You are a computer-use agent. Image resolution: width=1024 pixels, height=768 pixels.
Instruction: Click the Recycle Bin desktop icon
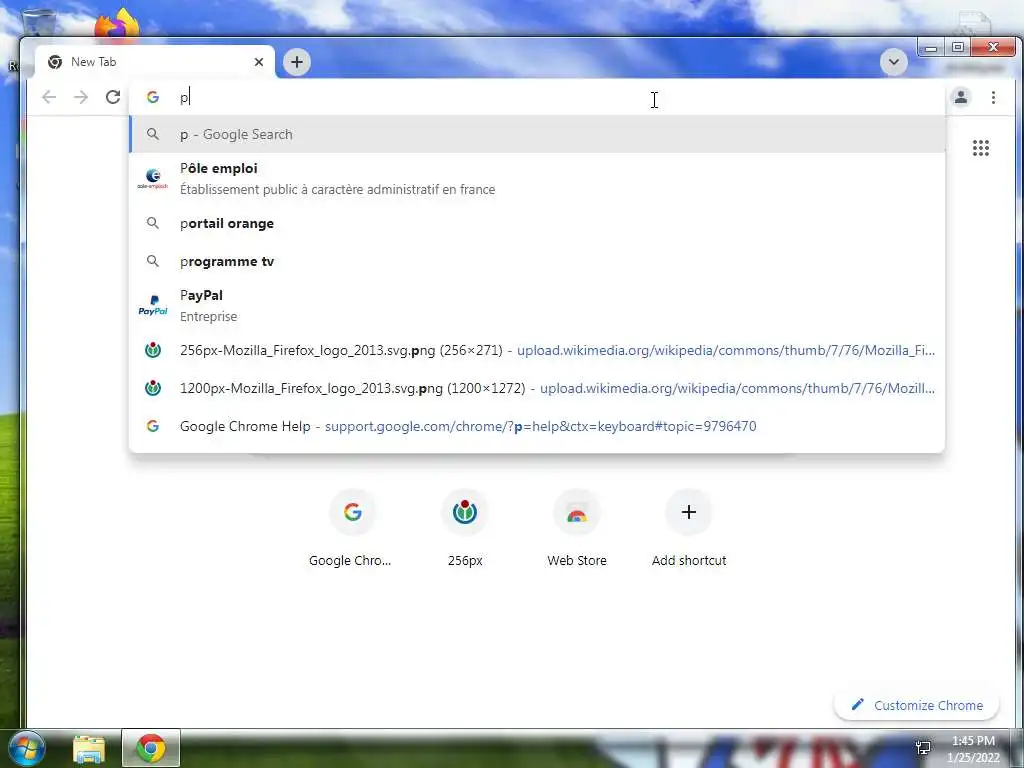pos(38,24)
